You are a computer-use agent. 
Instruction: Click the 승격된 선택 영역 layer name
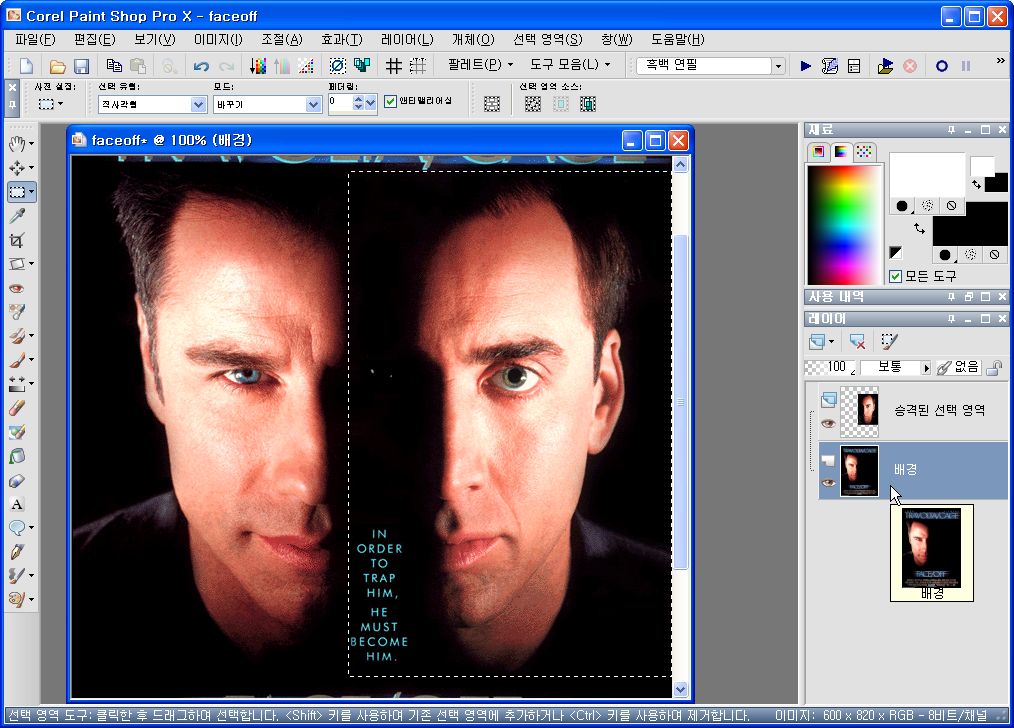[940, 410]
